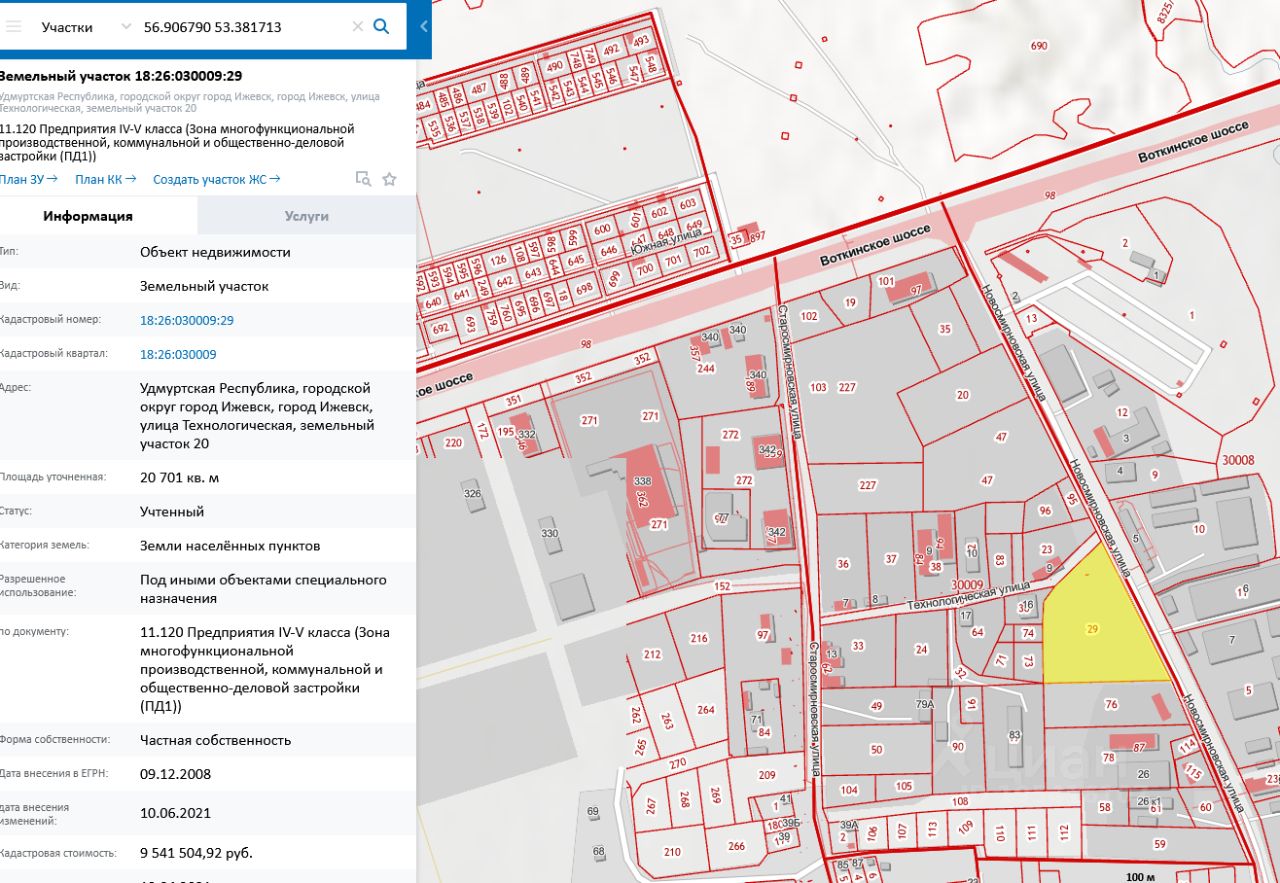Click parcel 212 on the map
The width and height of the screenshot is (1280, 883).
[652, 655]
